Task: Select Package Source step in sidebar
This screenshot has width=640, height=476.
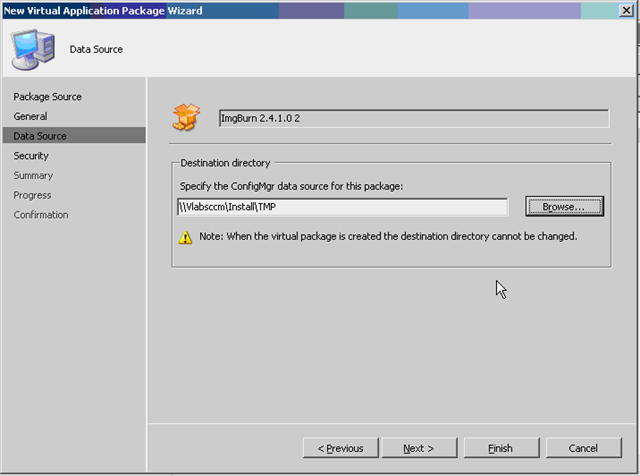Action: tap(47, 97)
